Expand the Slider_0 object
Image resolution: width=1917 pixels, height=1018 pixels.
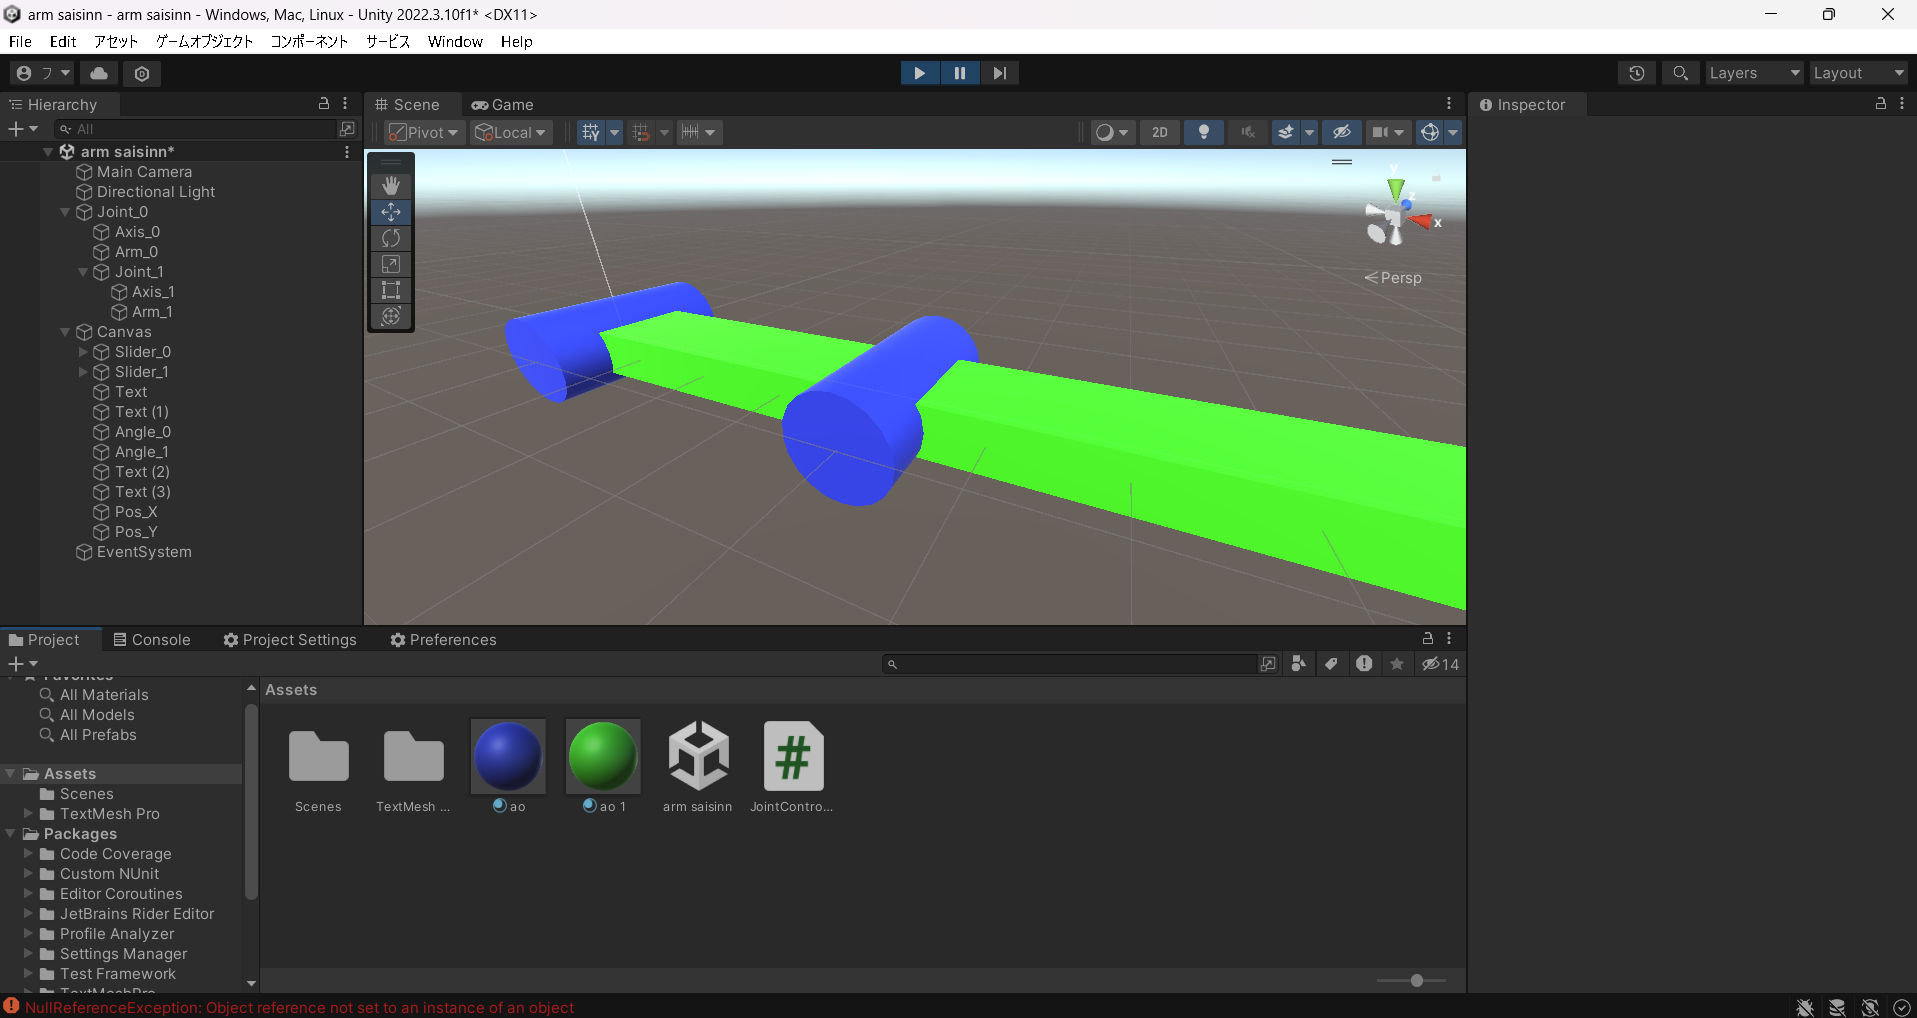tap(83, 352)
